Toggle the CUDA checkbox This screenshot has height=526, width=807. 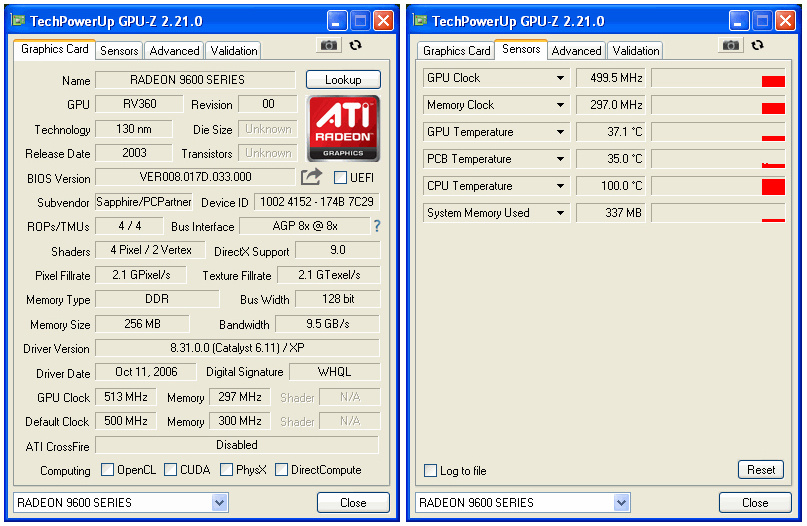(170, 469)
